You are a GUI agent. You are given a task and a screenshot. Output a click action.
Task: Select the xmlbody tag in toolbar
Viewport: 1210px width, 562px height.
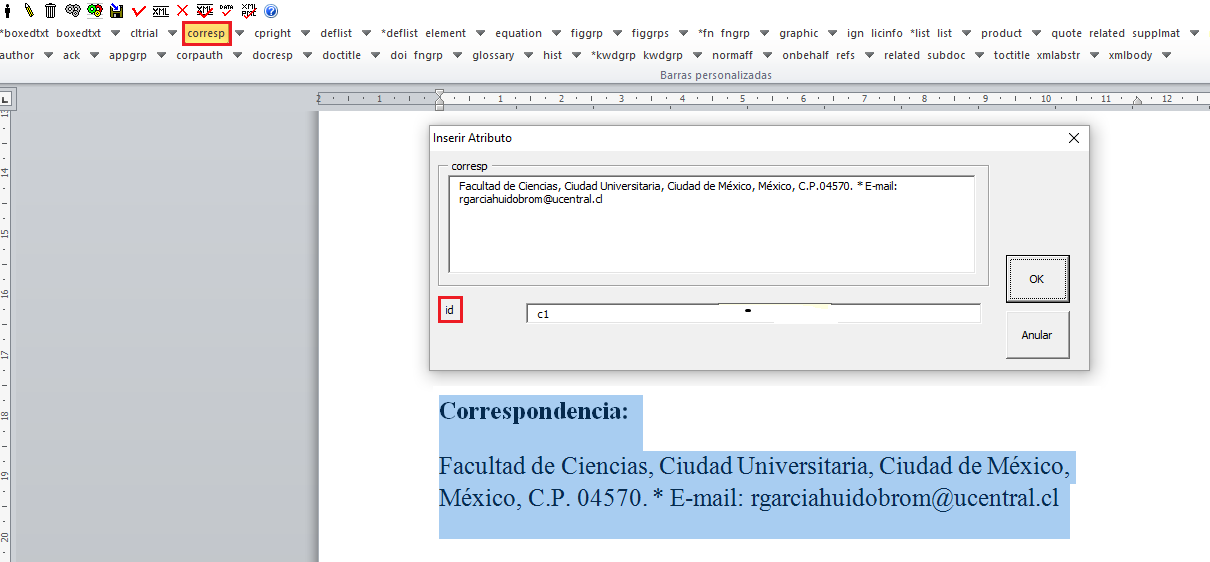[1129, 55]
